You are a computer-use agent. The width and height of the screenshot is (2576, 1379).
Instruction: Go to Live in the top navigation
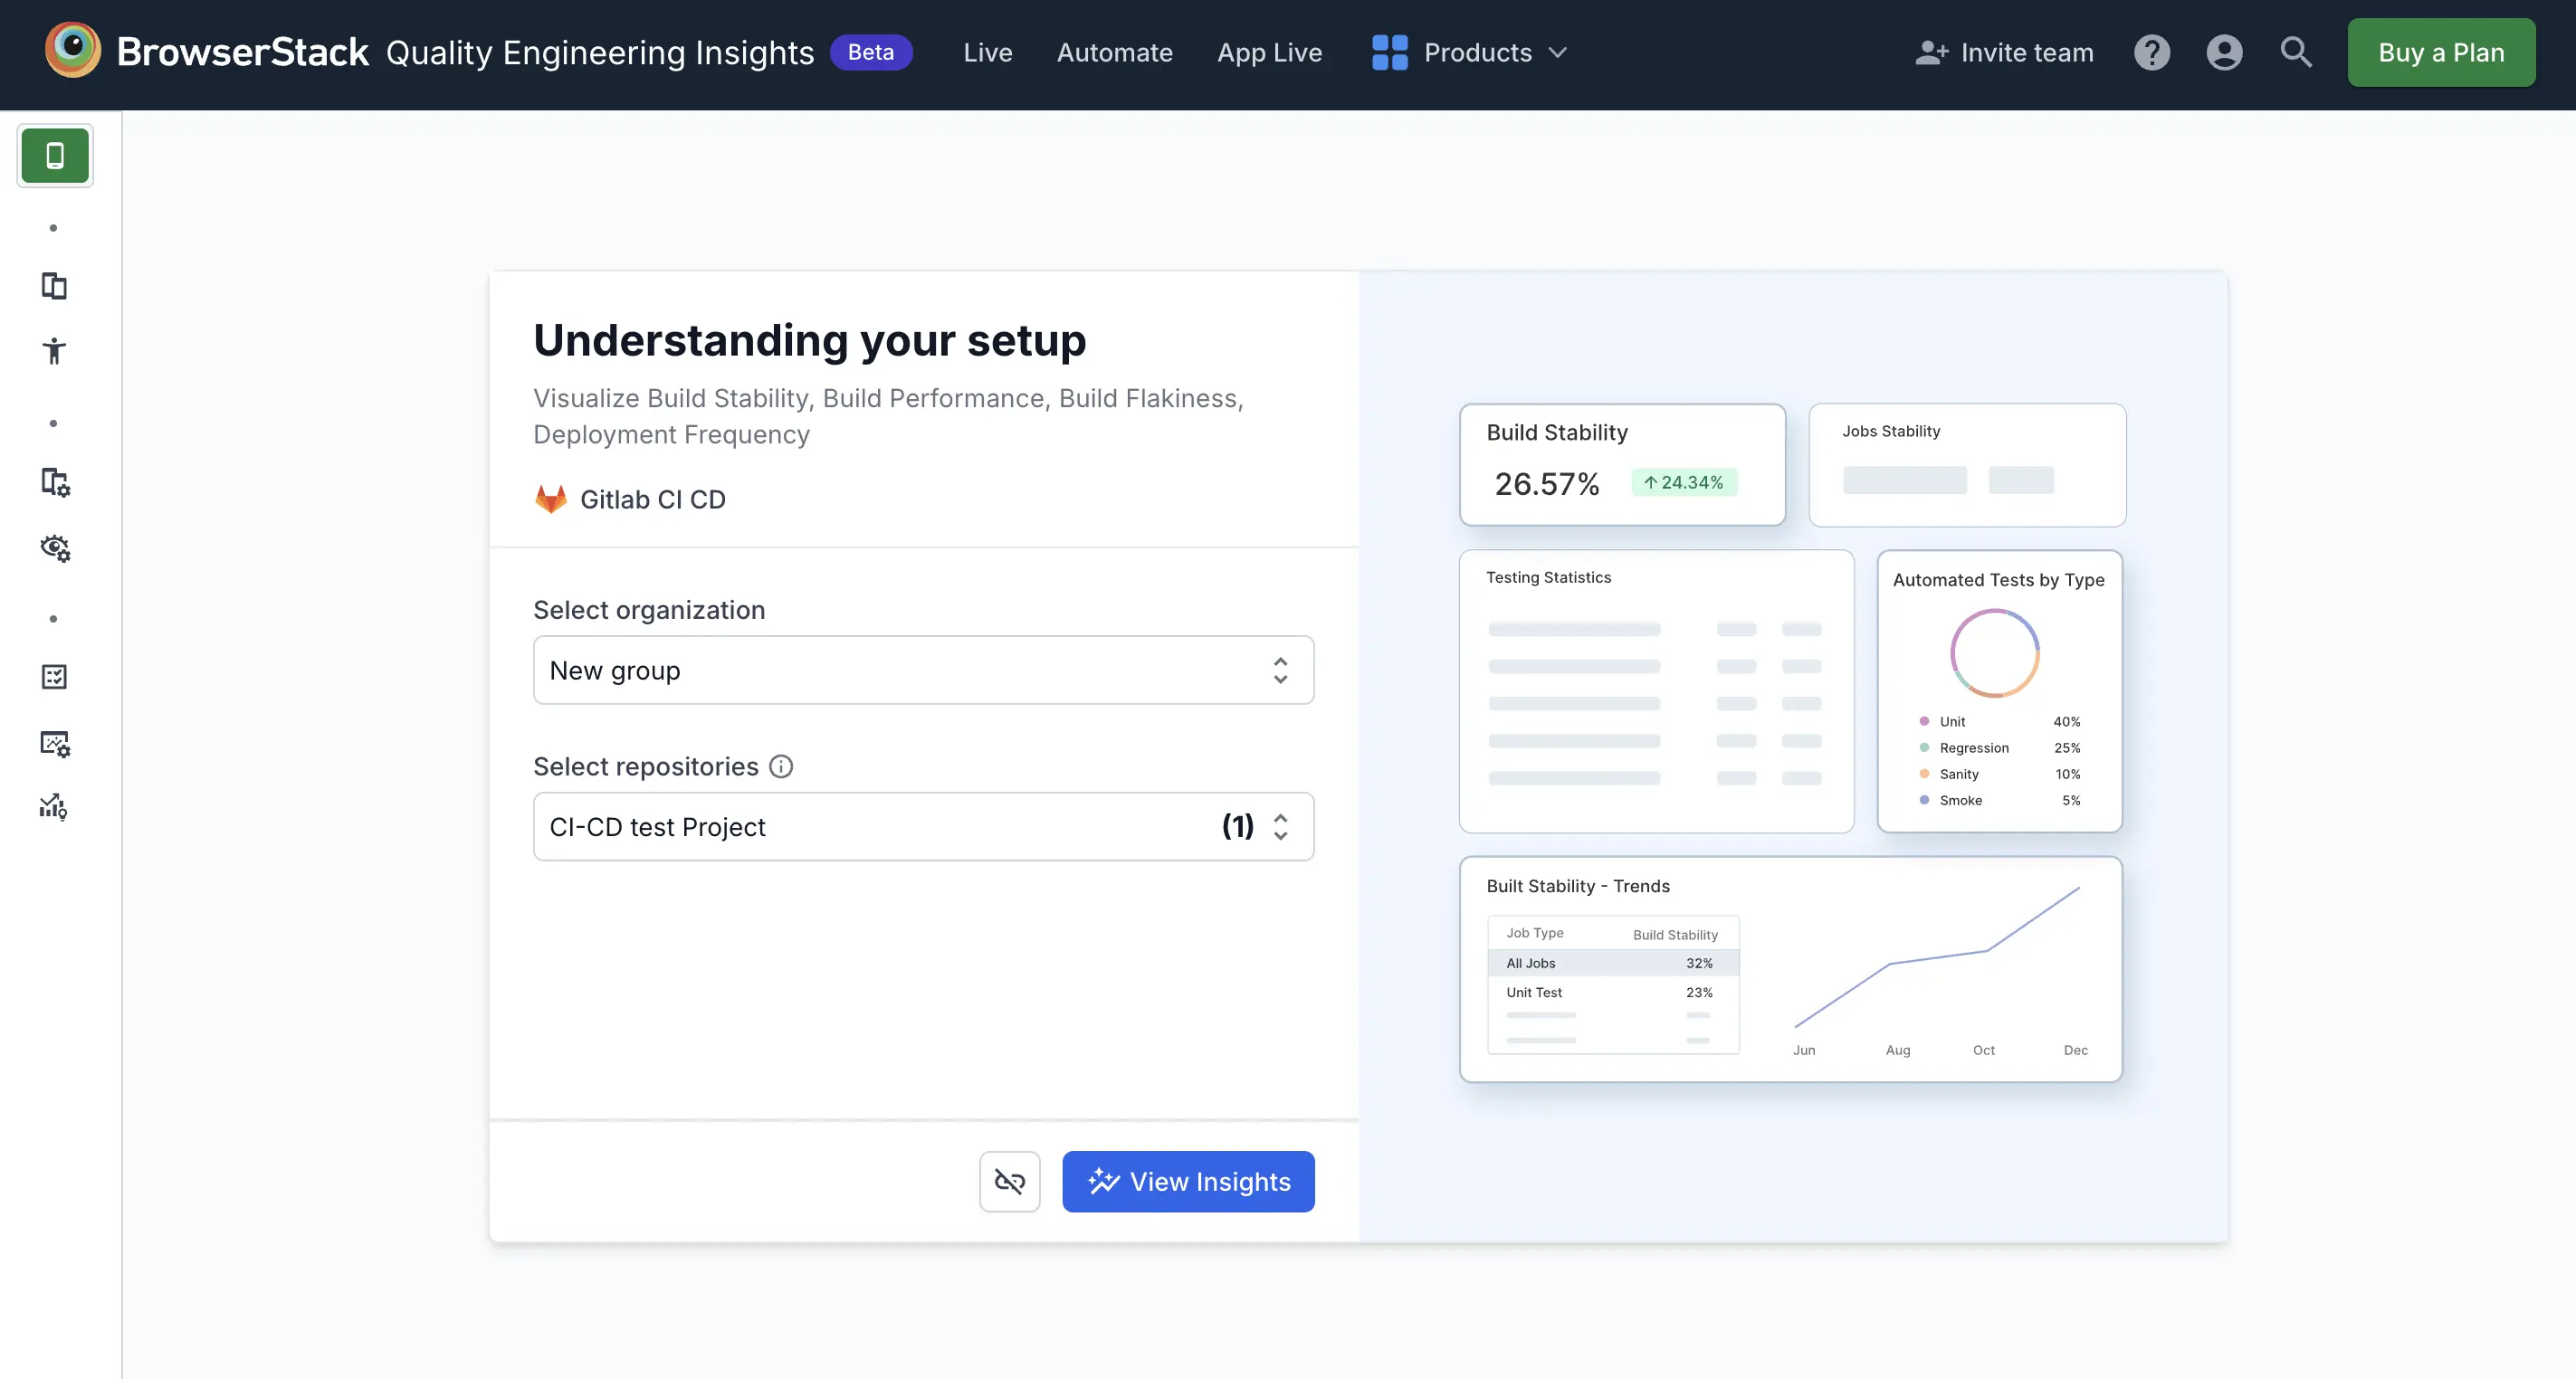987,52
